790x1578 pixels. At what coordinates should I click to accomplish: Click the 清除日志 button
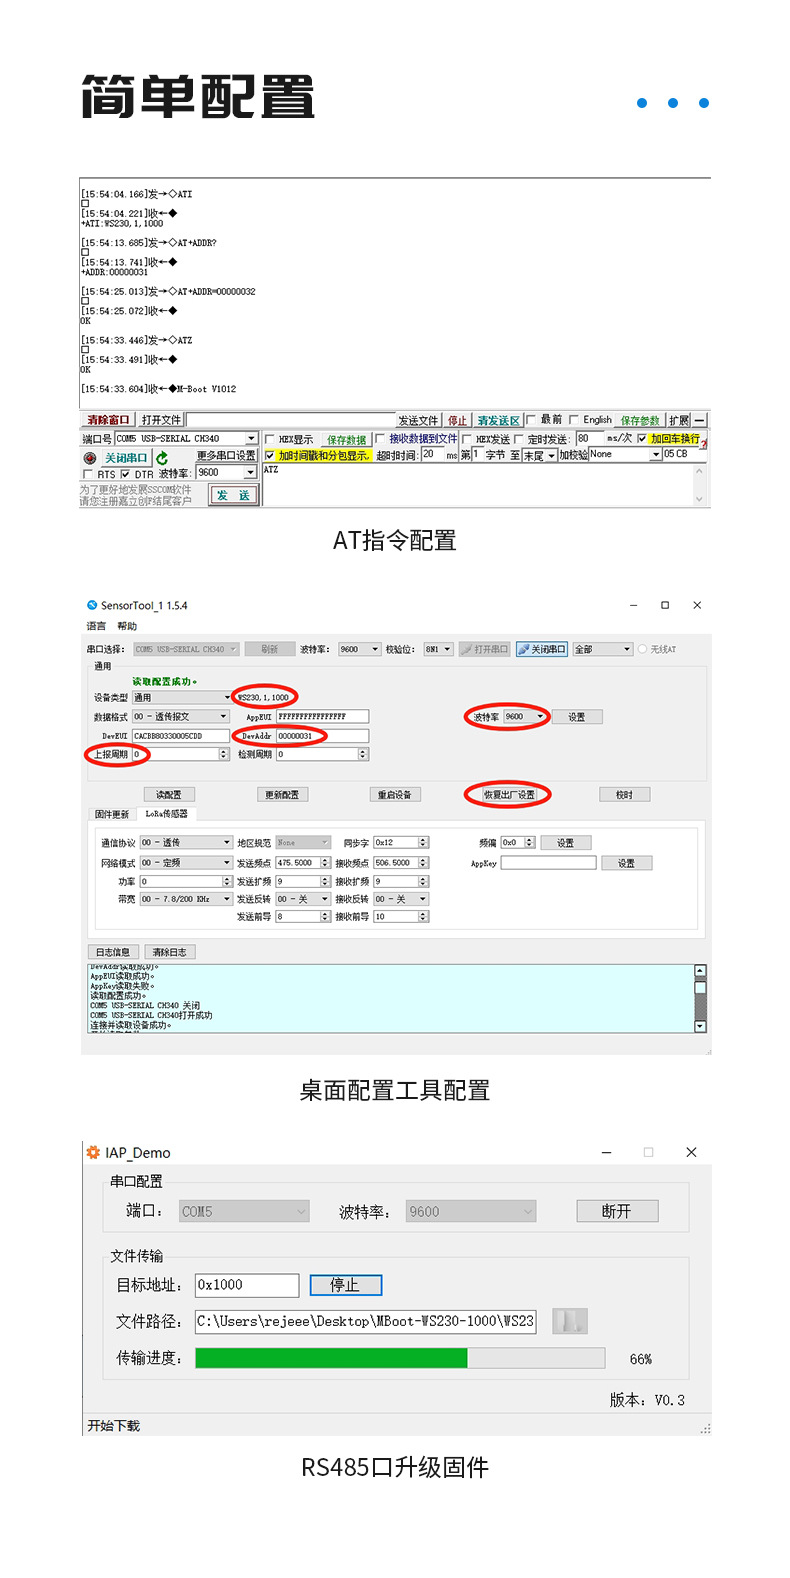pyautogui.click(x=169, y=952)
